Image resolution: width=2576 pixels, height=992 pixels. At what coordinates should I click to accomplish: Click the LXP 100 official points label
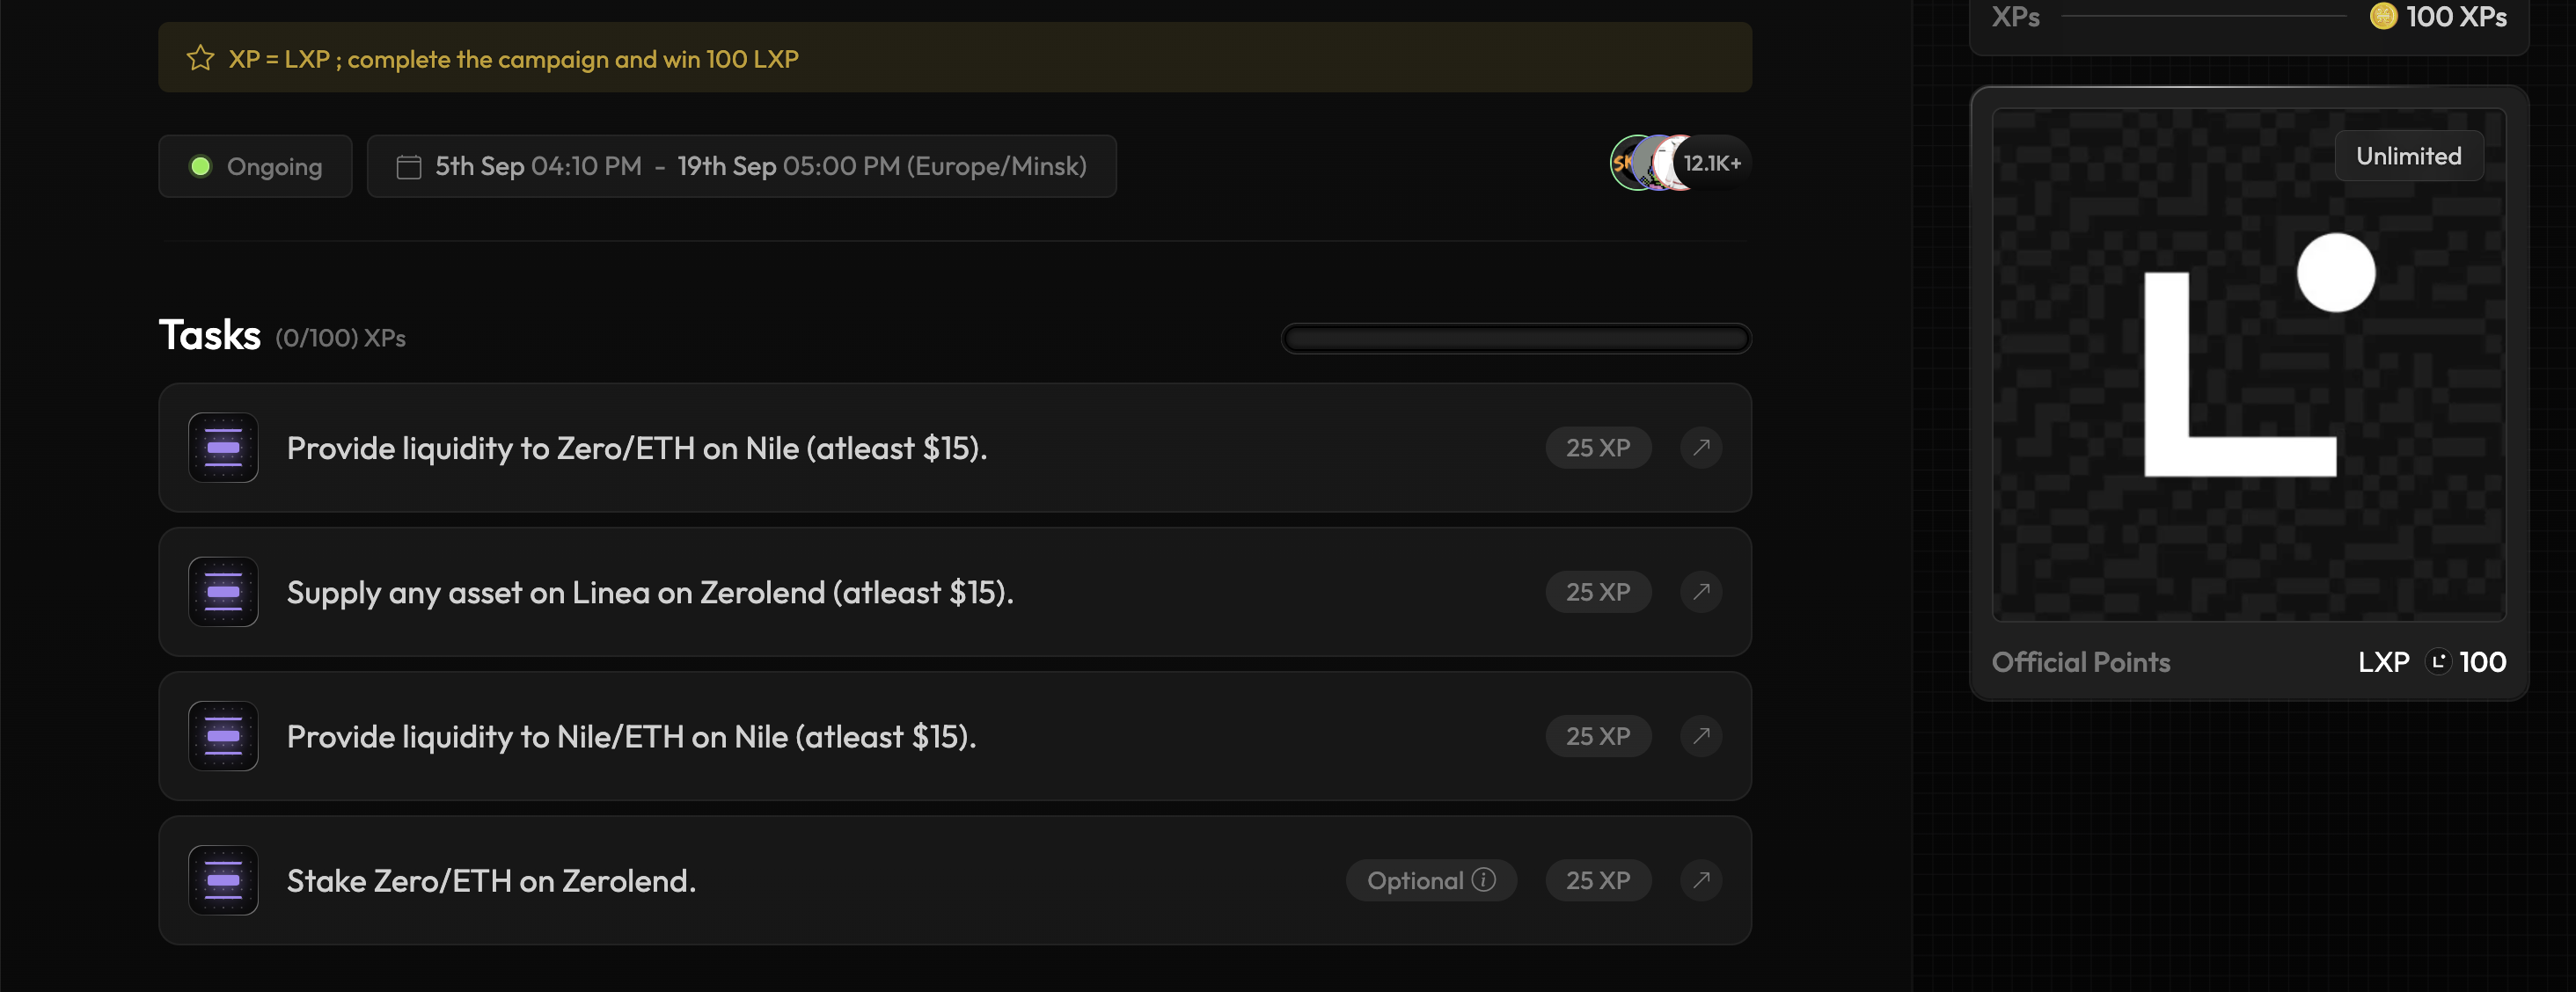(x=2431, y=662)
